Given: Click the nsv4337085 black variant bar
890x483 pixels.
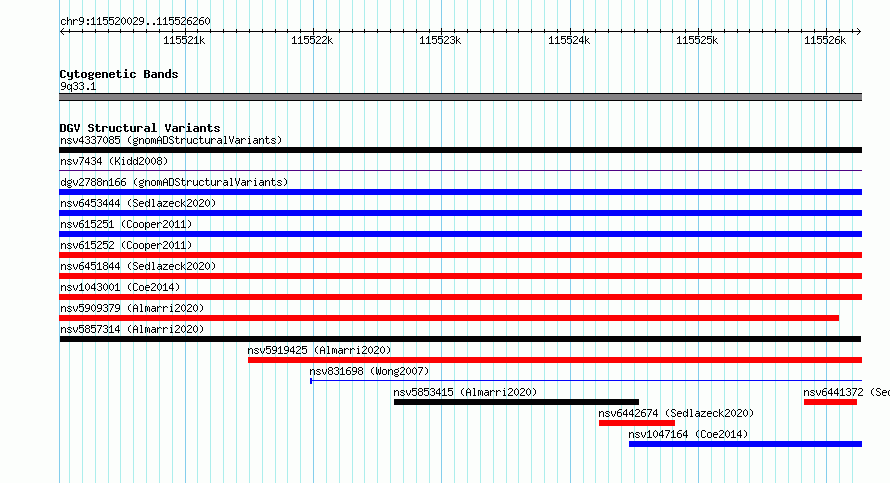Looking at the screenshot, I should 460,150.
